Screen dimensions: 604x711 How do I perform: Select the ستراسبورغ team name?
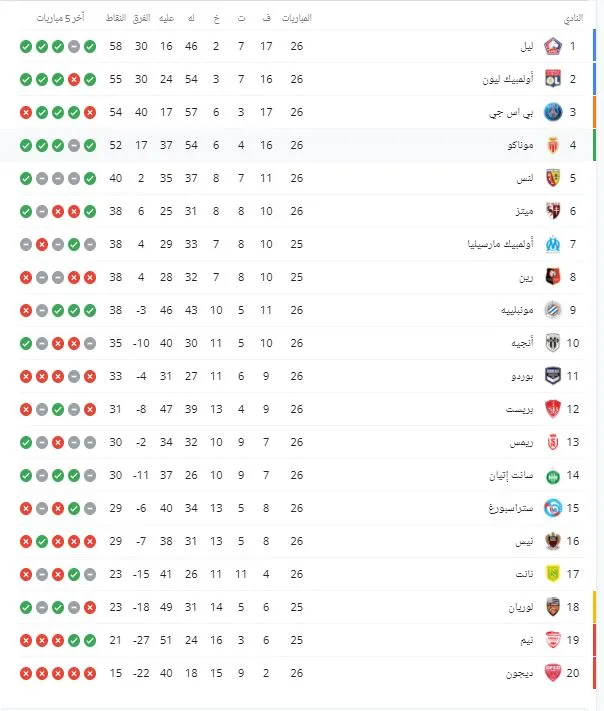[x=510, y=508]
